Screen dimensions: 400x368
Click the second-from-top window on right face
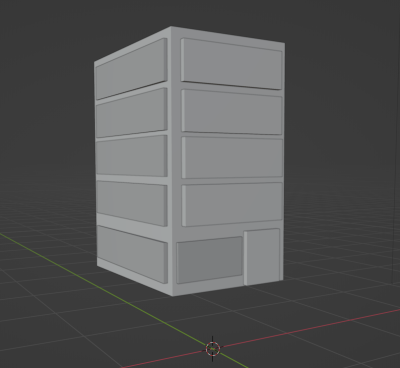tap(232, 112)
